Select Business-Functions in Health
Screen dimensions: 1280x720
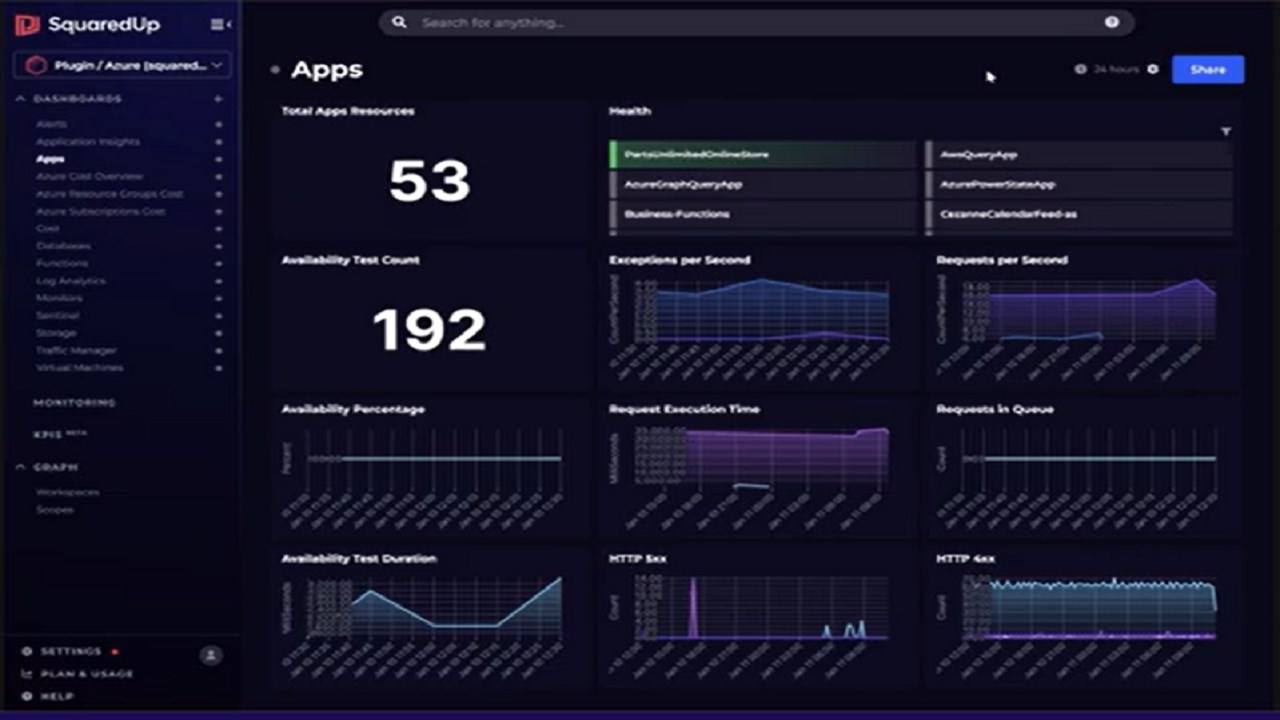point(762,214)
